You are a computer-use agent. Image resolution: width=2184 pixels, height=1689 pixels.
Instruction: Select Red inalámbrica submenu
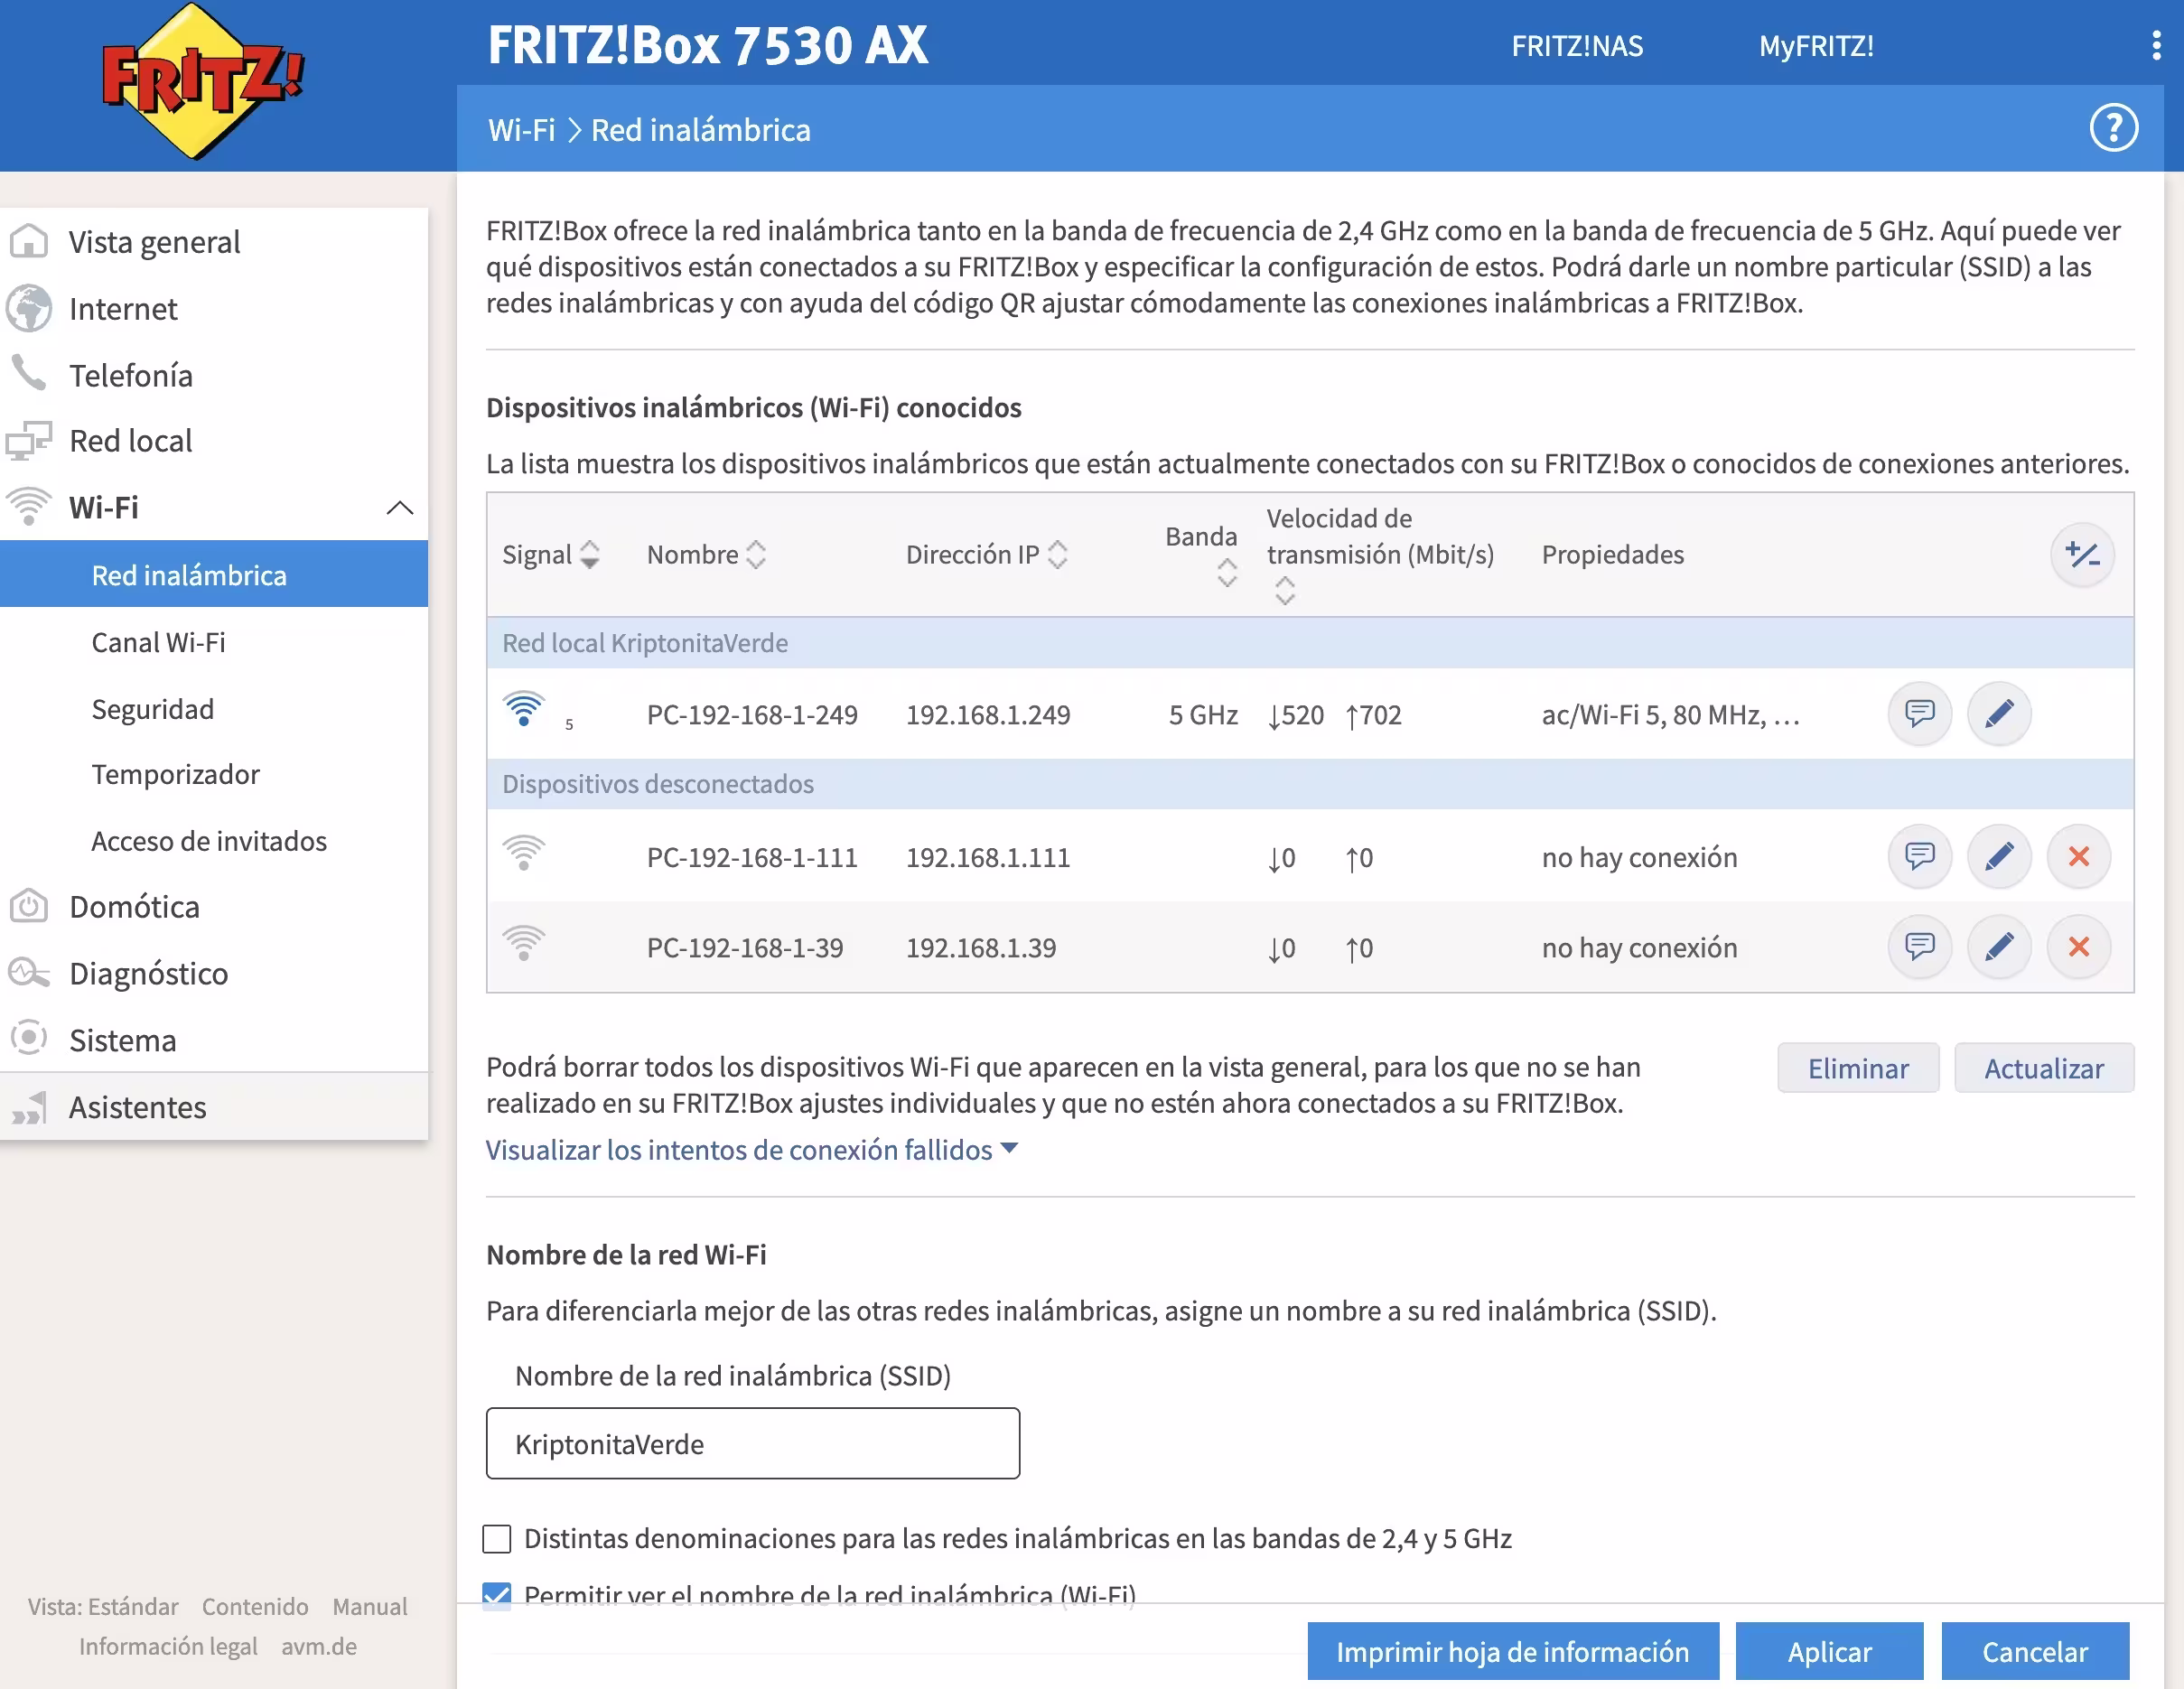point(214,574)
